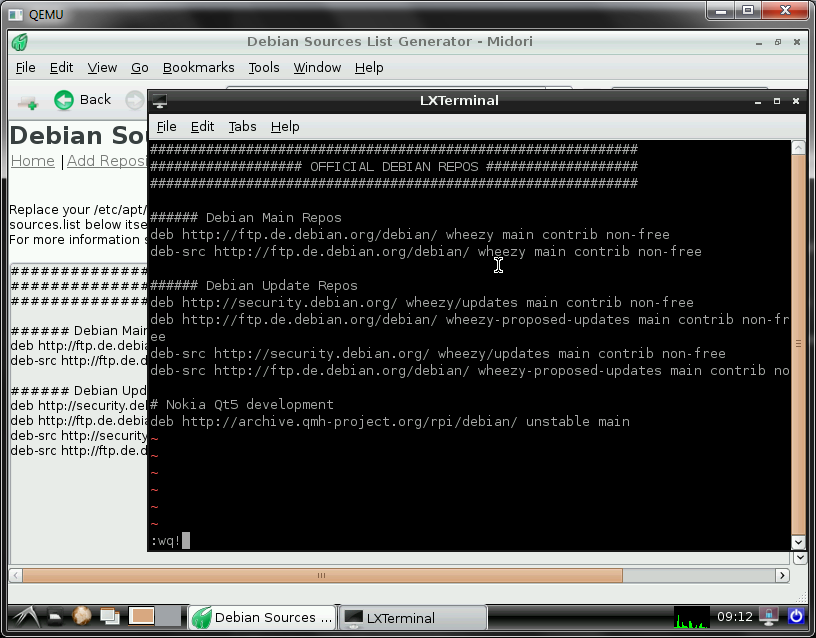Click 'deb-src http://ftp.de.debian.org/debian/ wheezy main' terminal line
This screenshot has width=816, height=638.
(x=426, y=251)
